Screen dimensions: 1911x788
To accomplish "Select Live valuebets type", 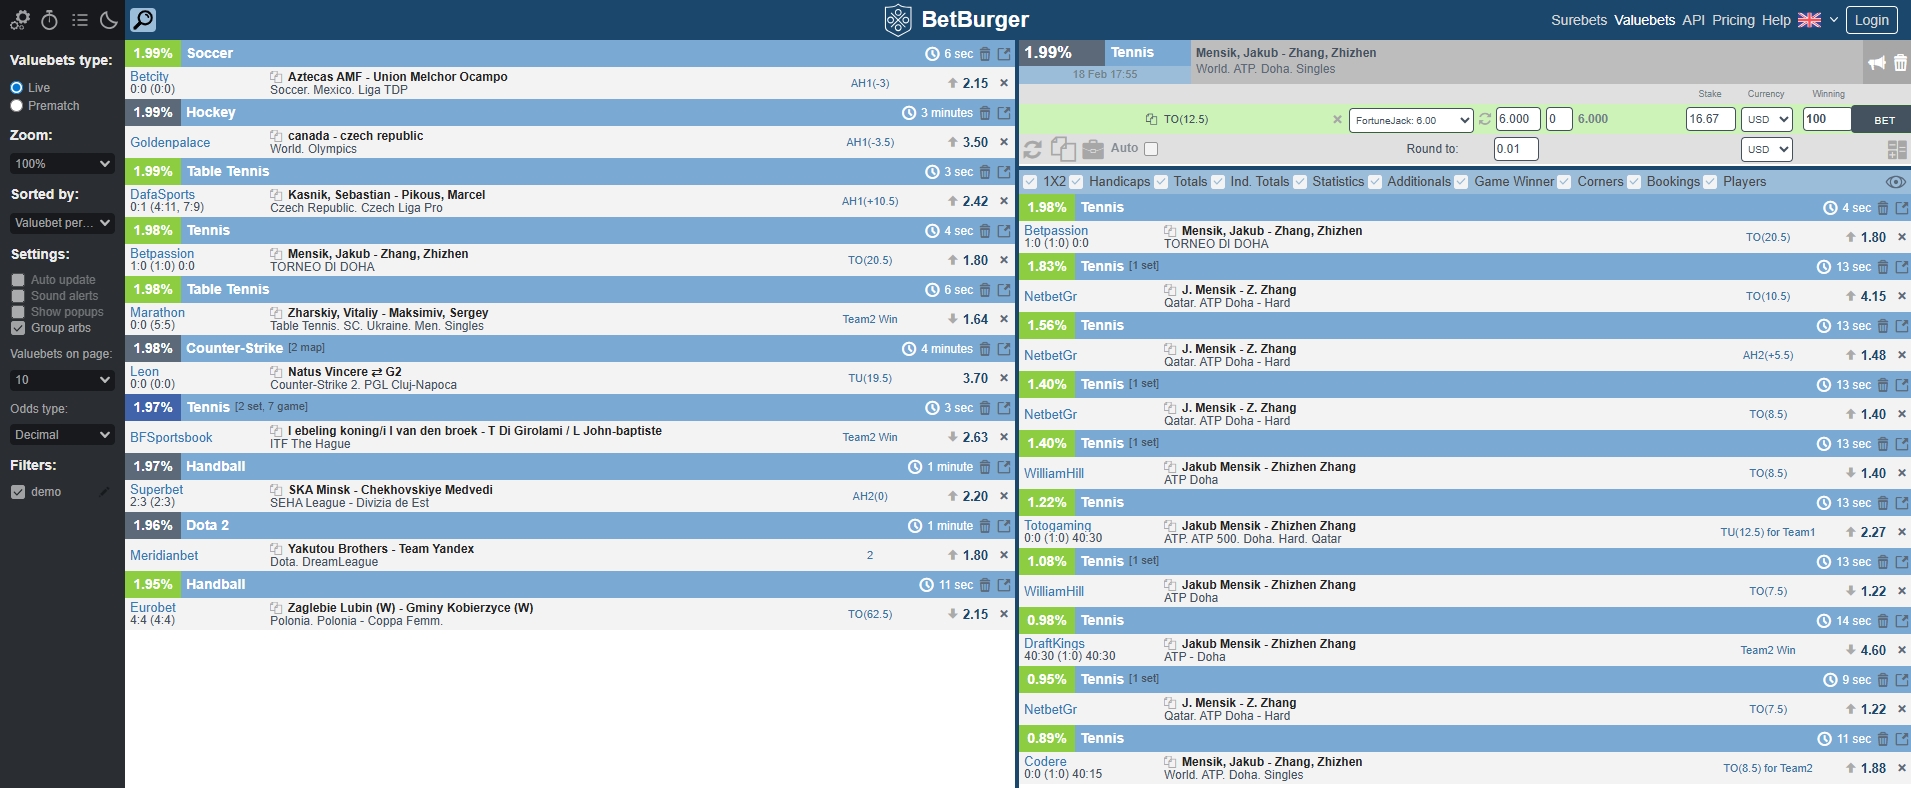I will (16, 88).
